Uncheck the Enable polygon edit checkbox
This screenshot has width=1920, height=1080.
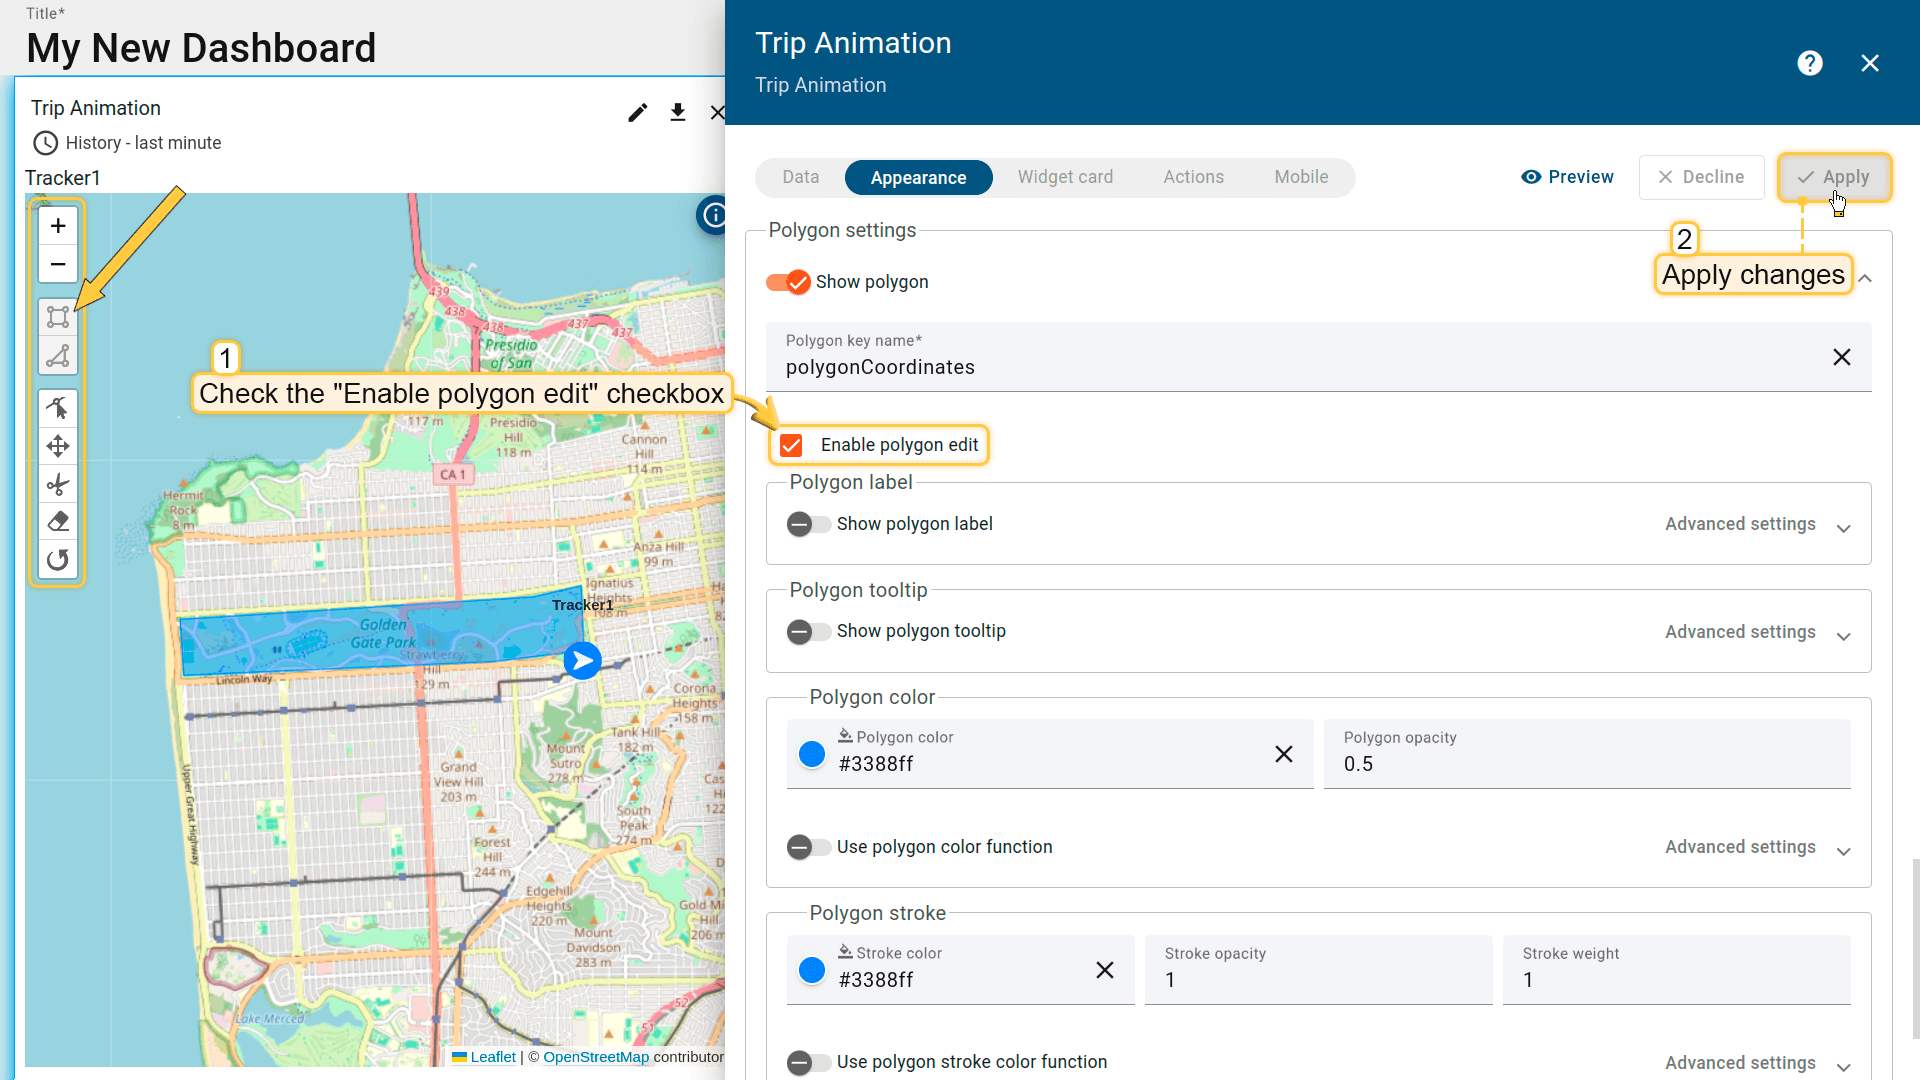(x=791, y=445)
